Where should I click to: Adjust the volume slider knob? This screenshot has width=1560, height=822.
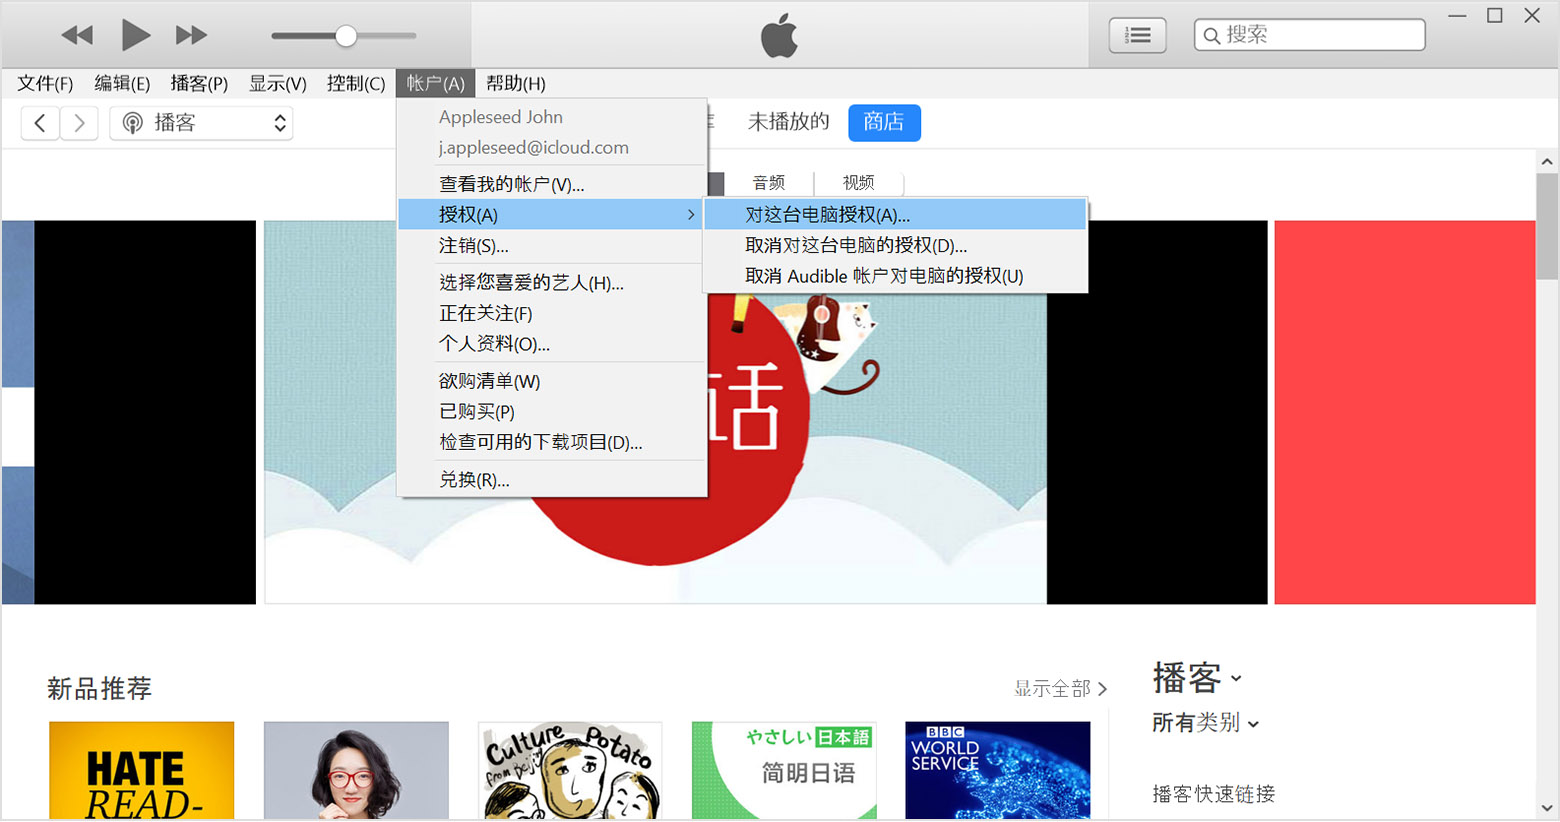pyautogui.click(x=346, y=36)
